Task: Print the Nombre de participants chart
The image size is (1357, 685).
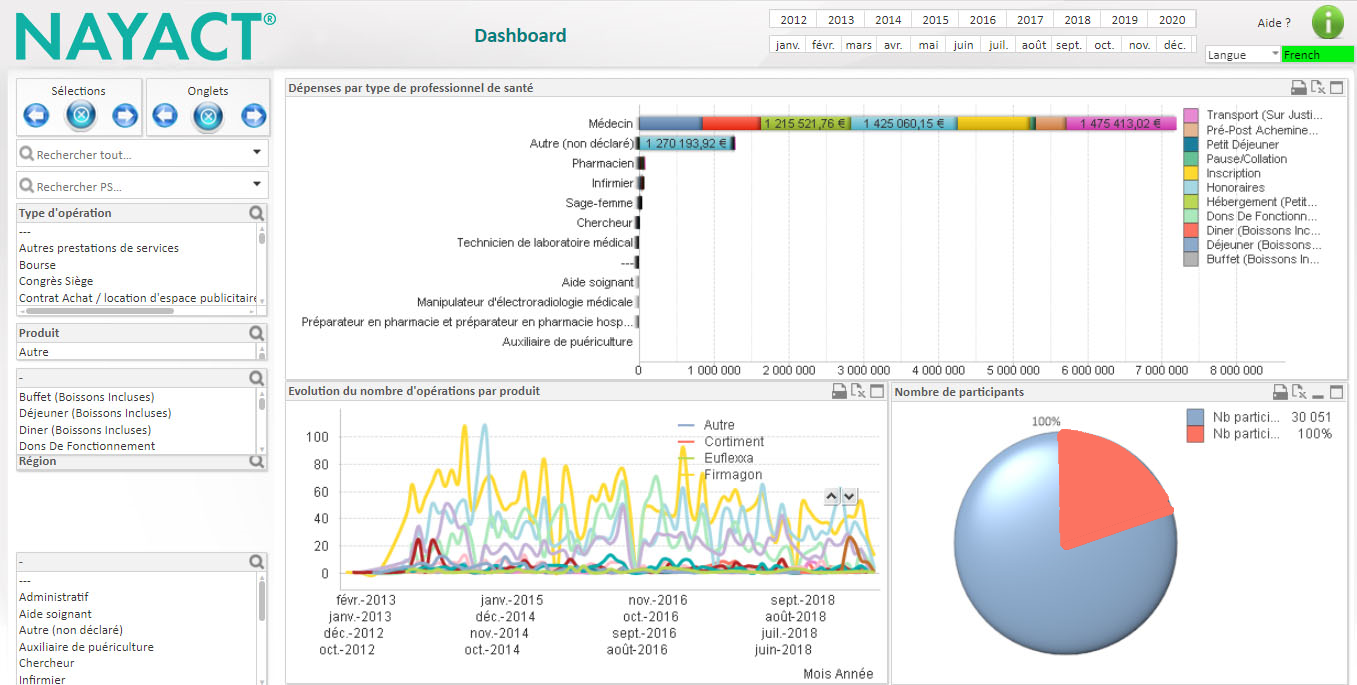Action: (1280, 391)
